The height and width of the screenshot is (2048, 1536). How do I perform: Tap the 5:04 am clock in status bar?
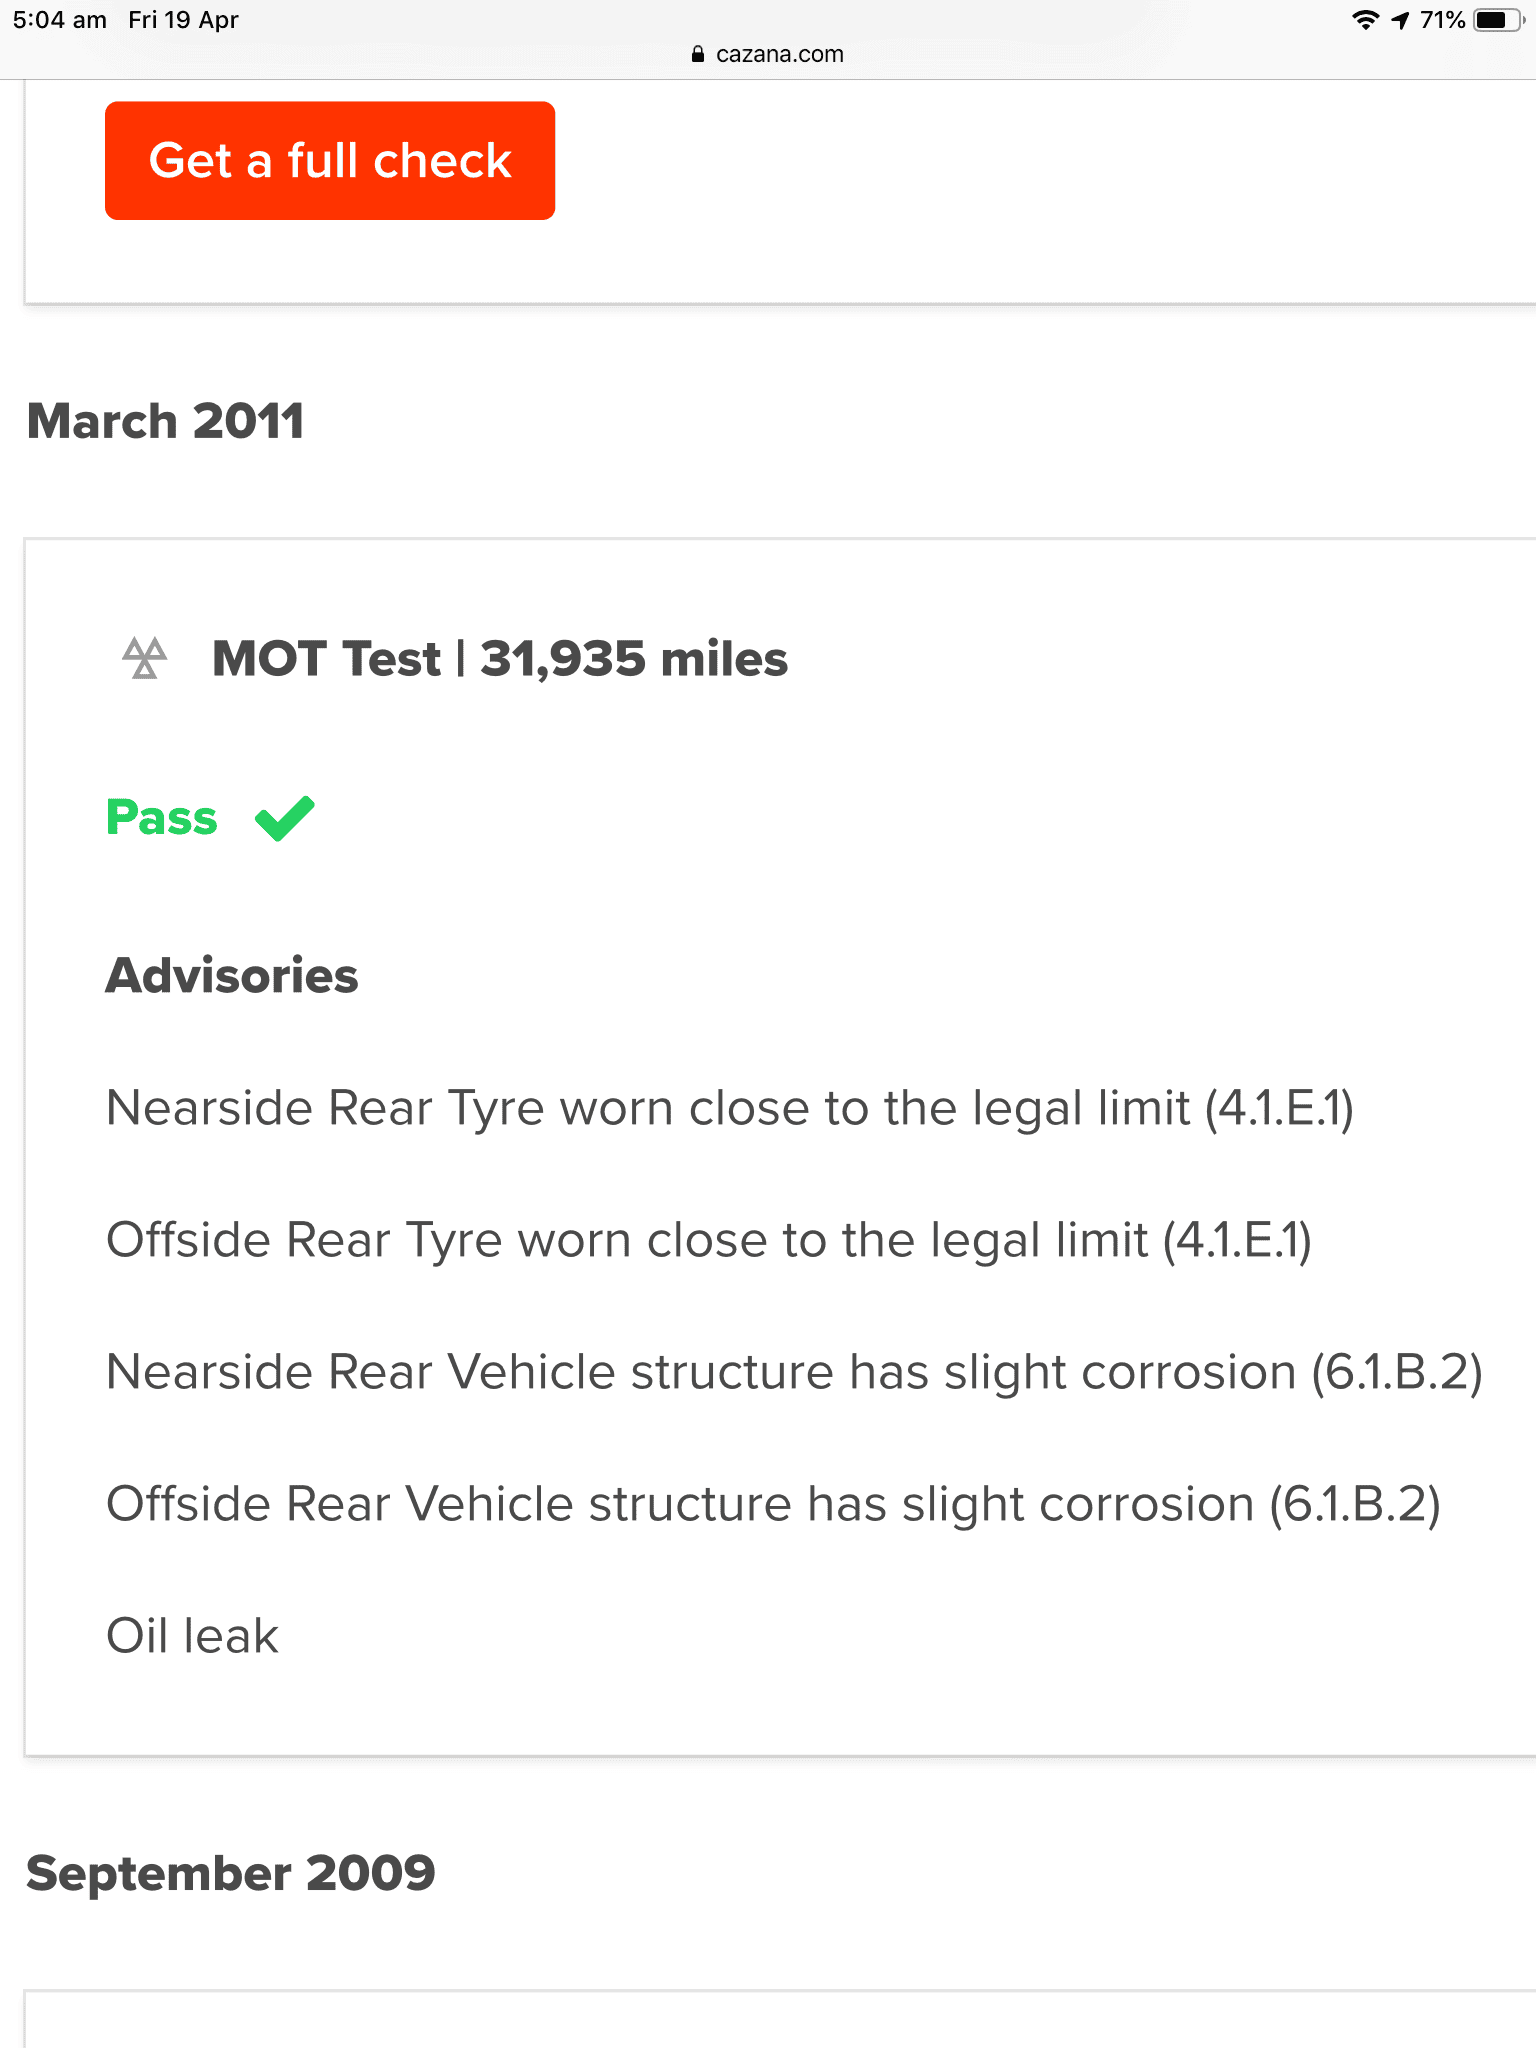coord(60,20)
